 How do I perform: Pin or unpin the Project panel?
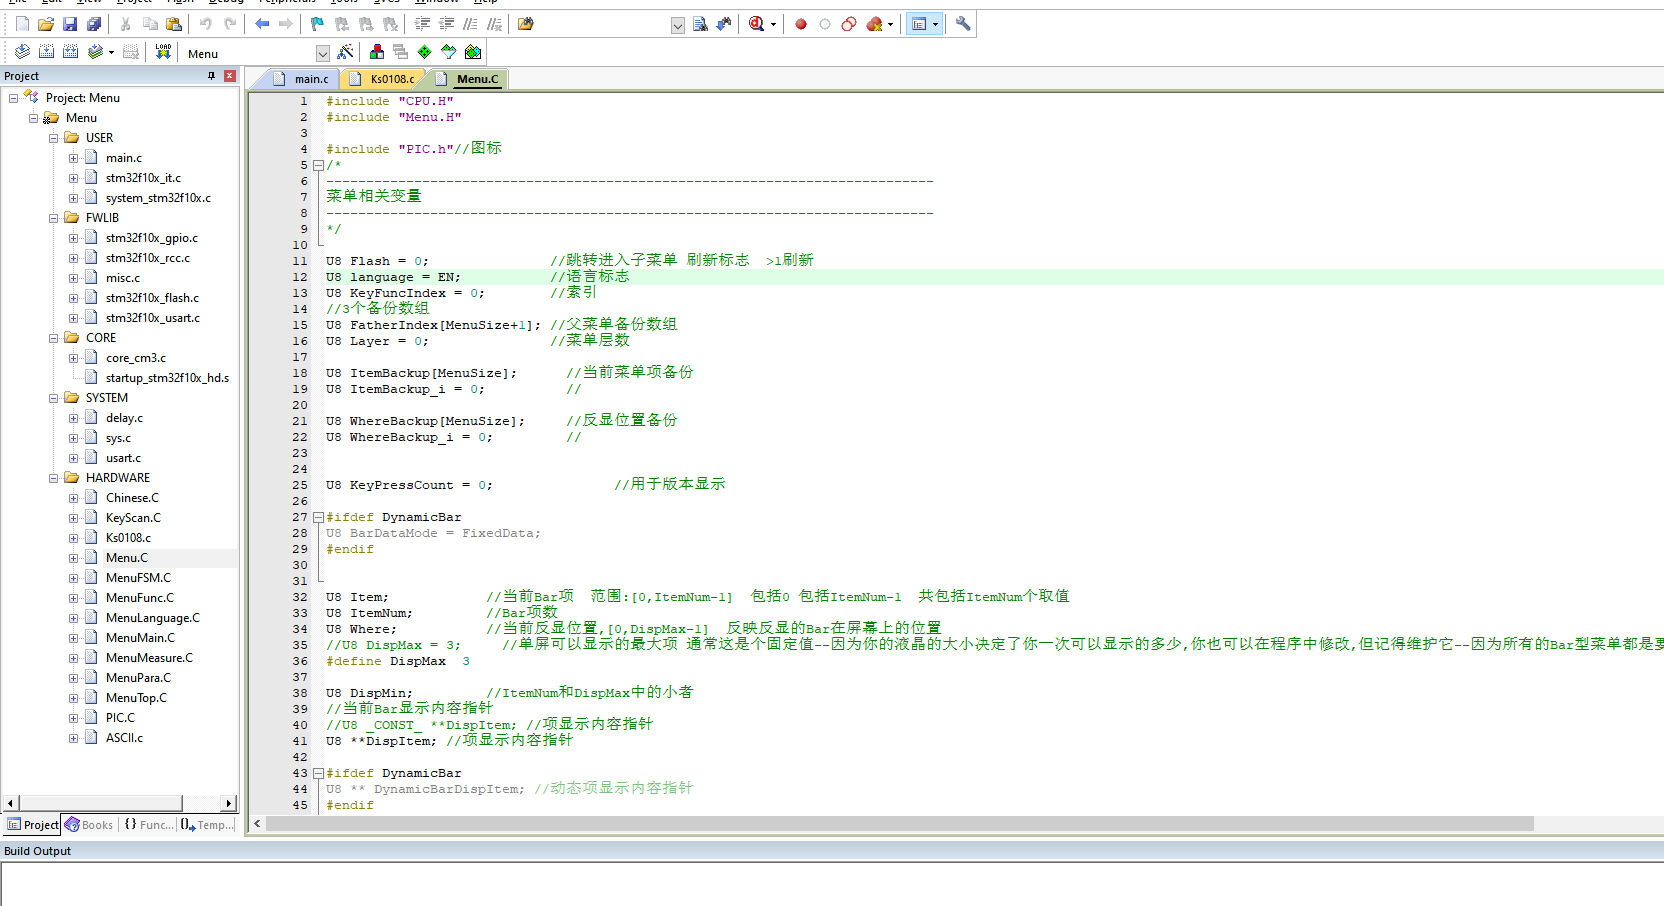pos(211,76)
